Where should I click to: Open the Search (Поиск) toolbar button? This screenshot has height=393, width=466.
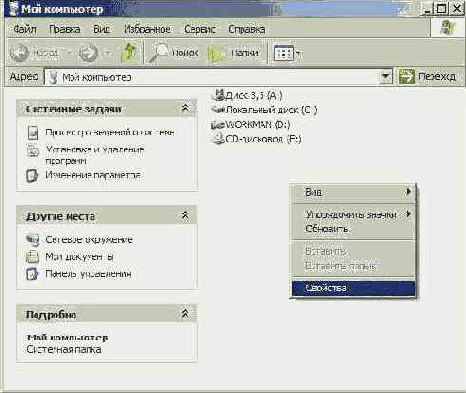[174, 53]
